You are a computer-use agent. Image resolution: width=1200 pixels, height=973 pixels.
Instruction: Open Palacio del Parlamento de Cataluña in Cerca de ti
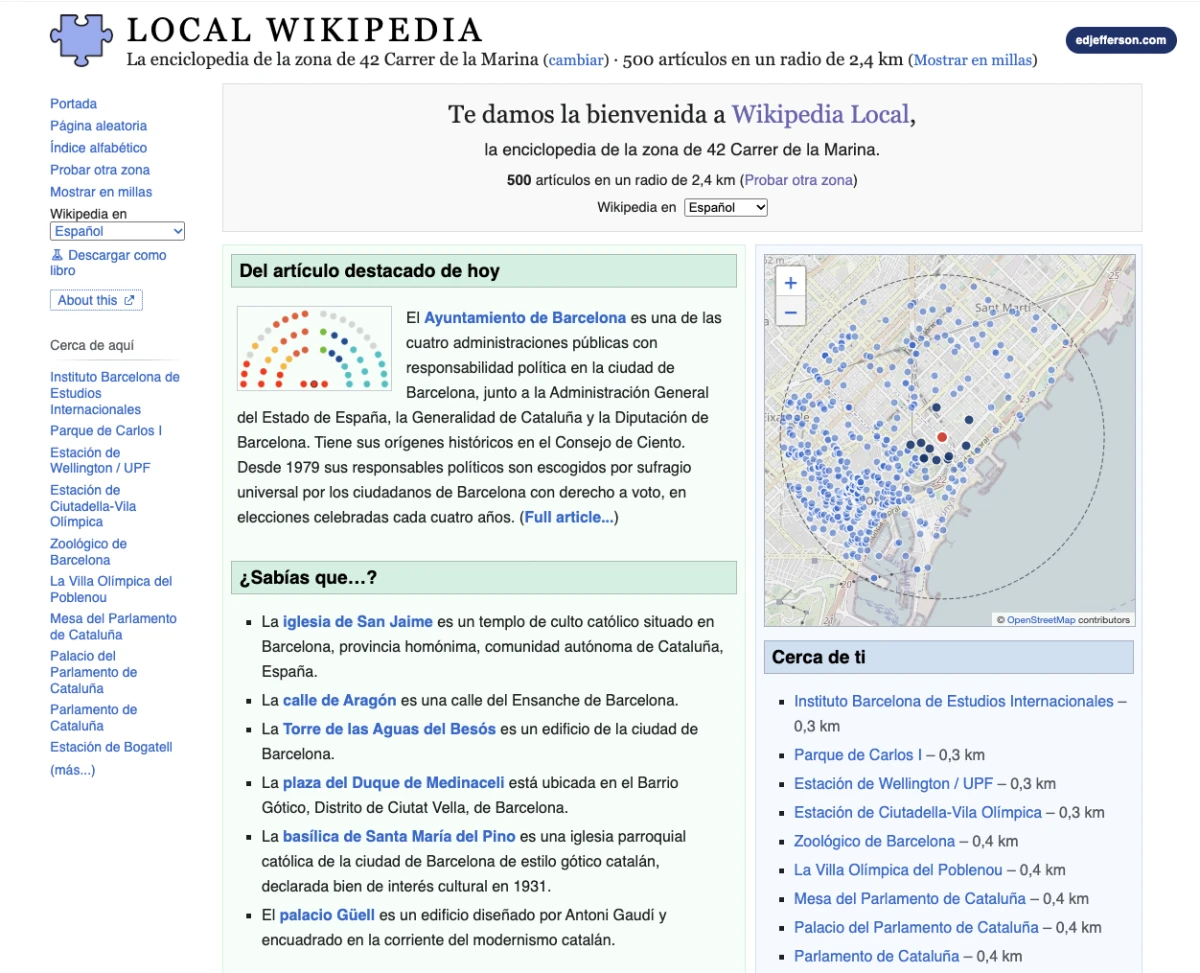pos(916,928)
